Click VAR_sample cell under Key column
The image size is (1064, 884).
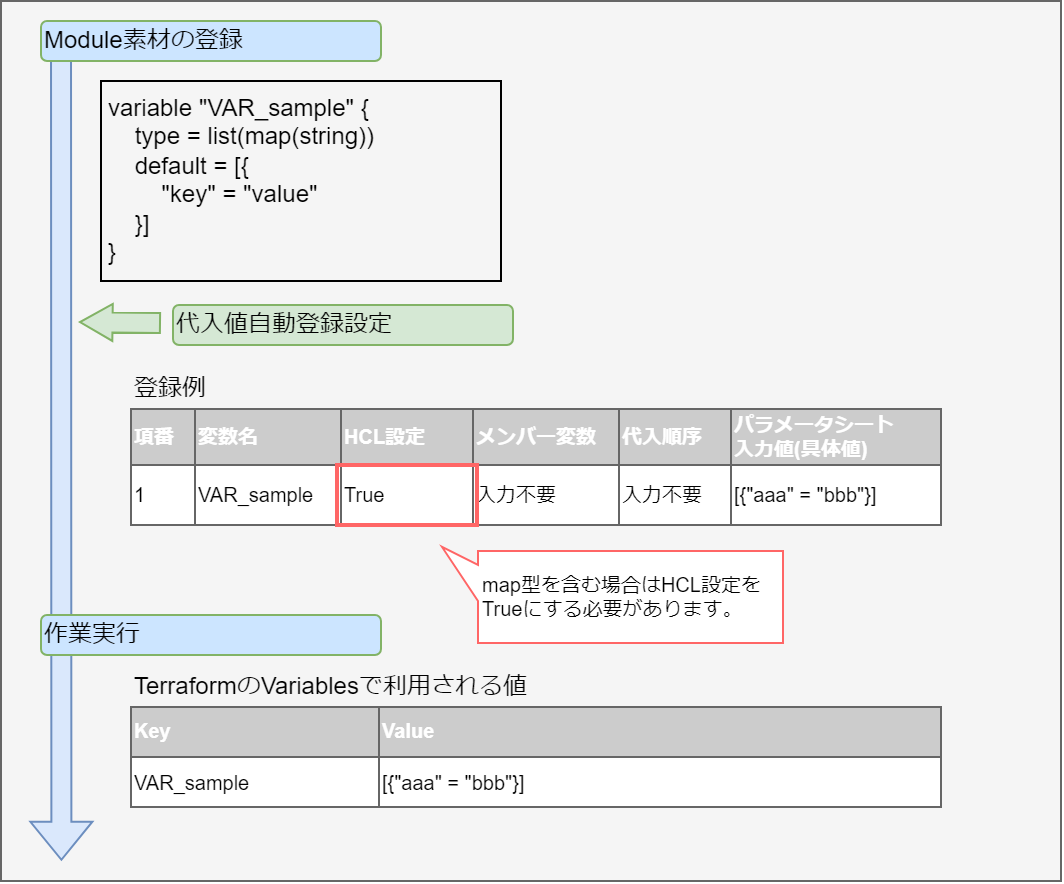254,783
